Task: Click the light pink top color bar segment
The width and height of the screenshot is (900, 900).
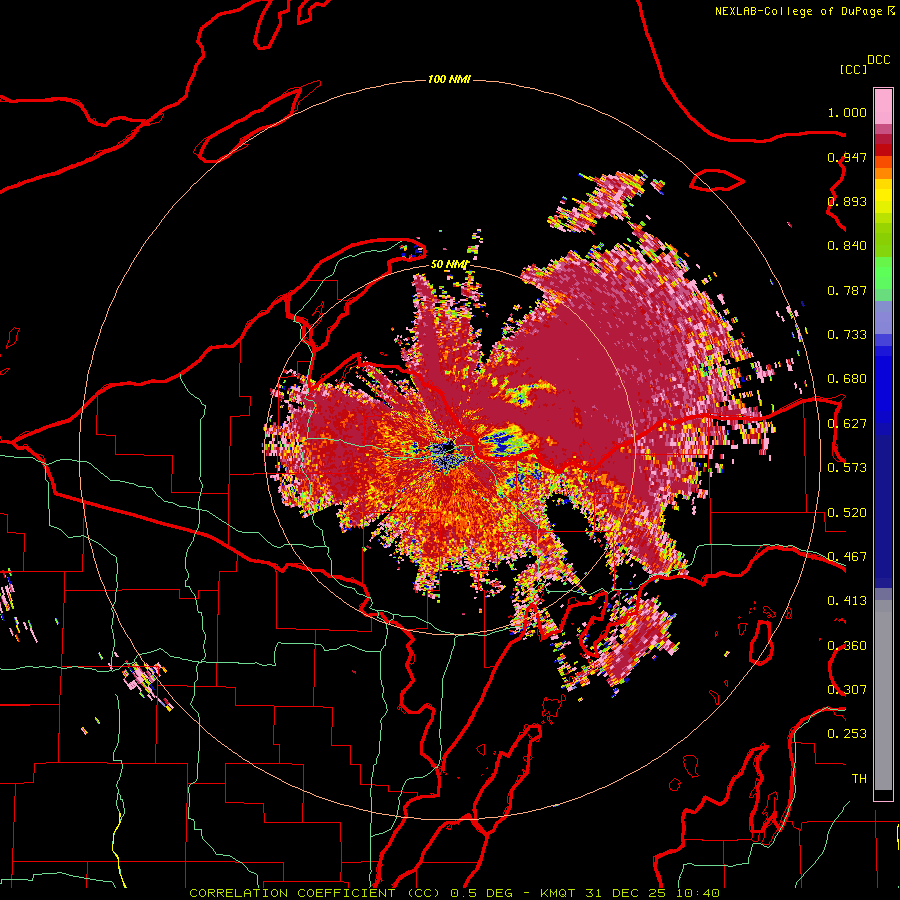Action: 883,106
